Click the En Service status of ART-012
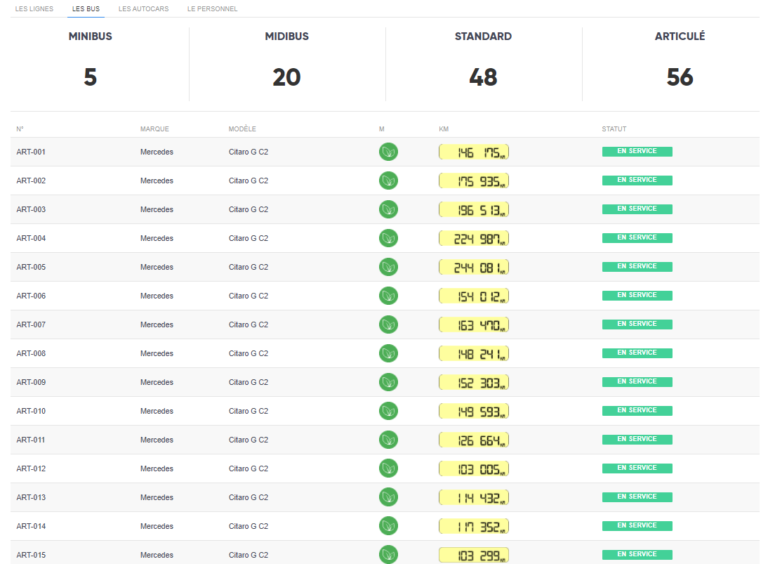The width and height of the screenshot is (768, 564). 636,468
